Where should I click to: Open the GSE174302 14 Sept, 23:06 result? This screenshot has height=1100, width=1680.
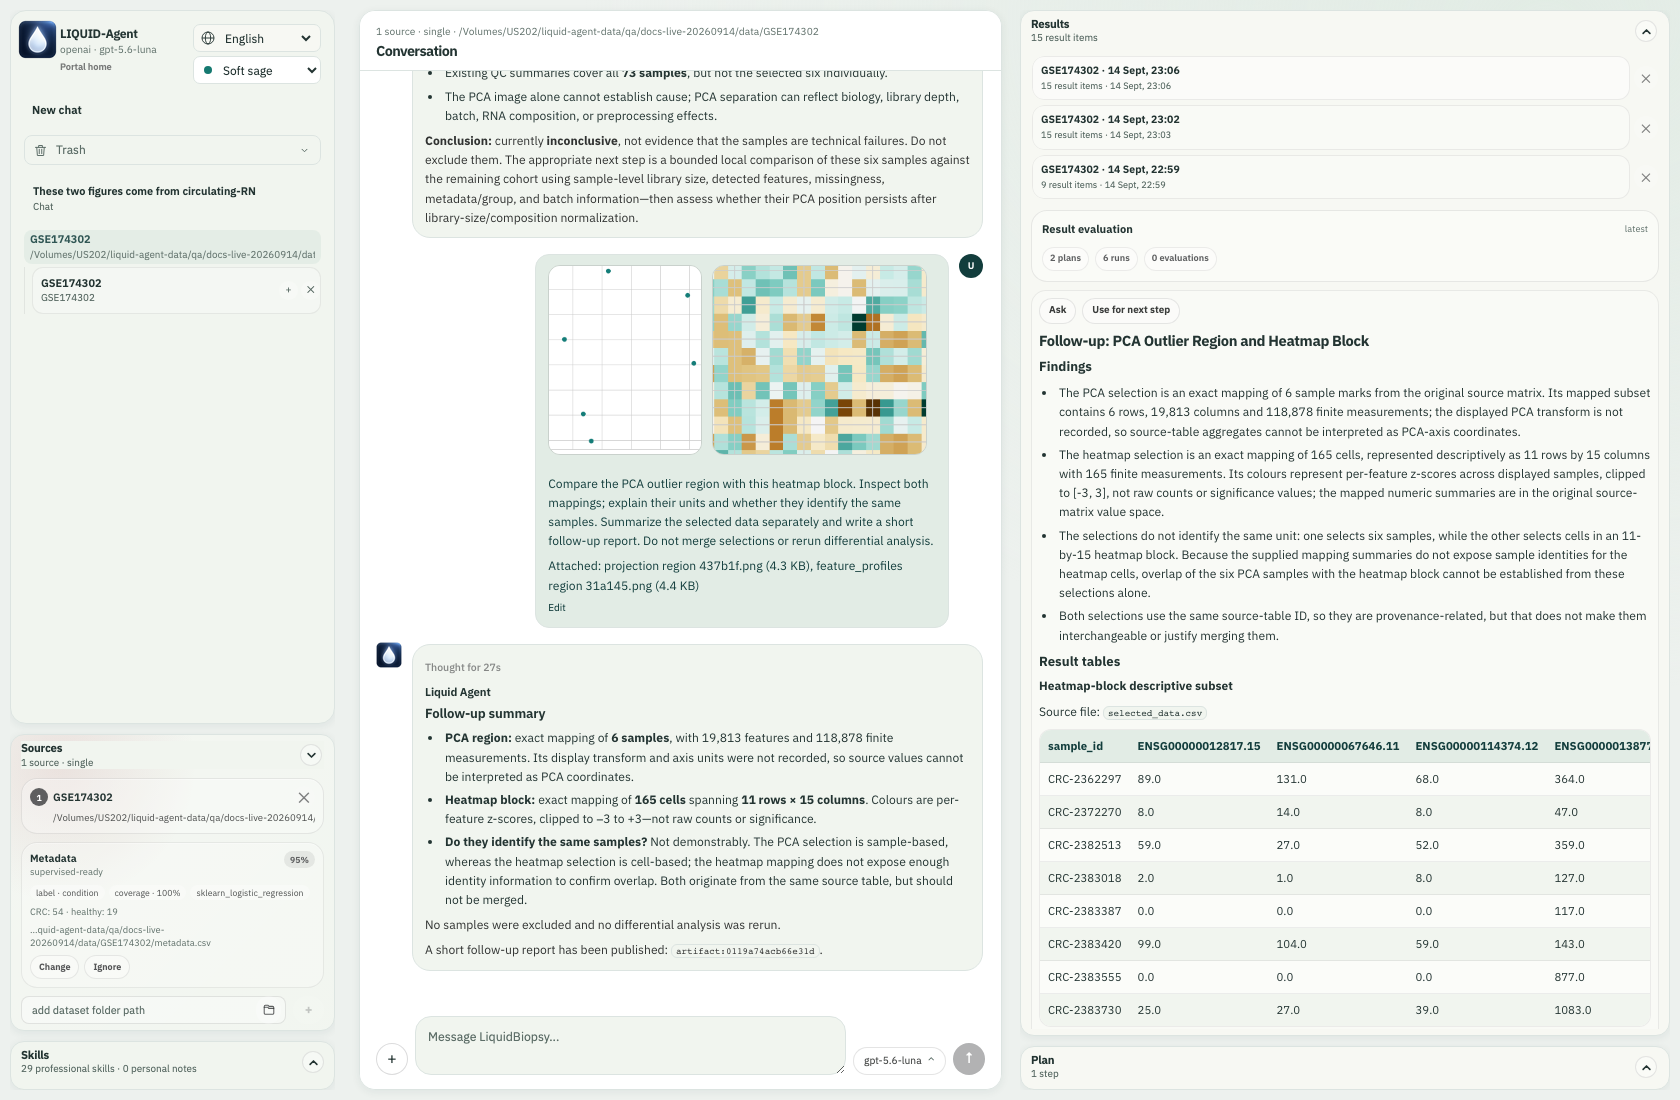pos(1330,78)
